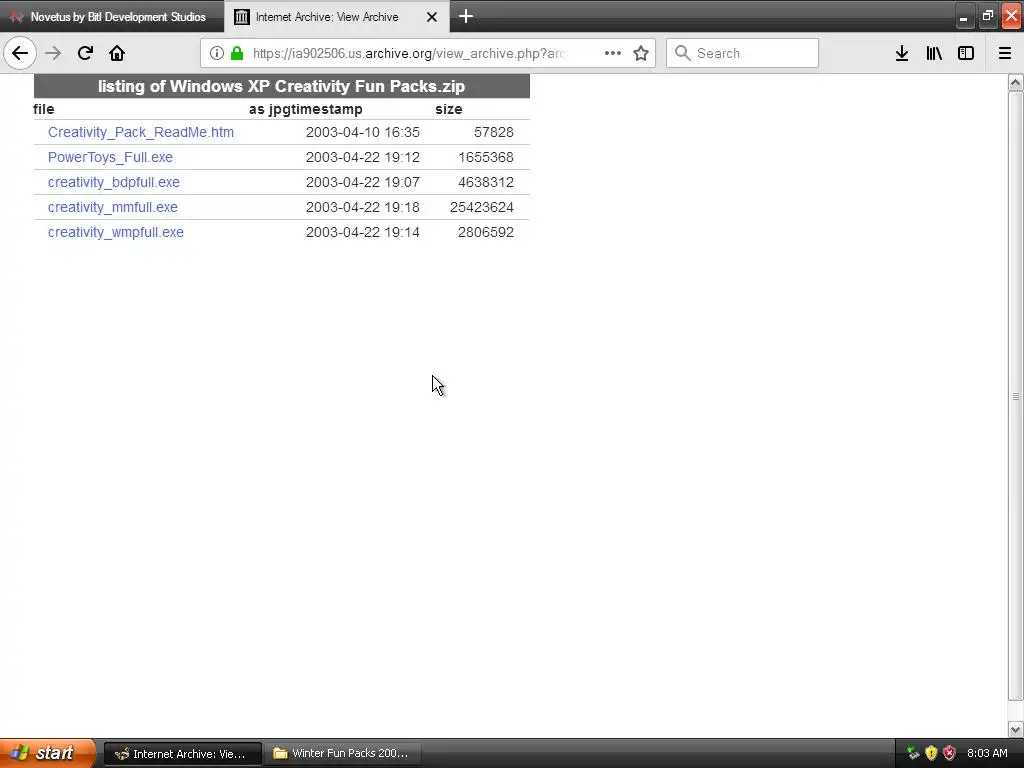Download PowerToys_Full.exe
The image size is (1024, 768).
(x=110, y=157)
